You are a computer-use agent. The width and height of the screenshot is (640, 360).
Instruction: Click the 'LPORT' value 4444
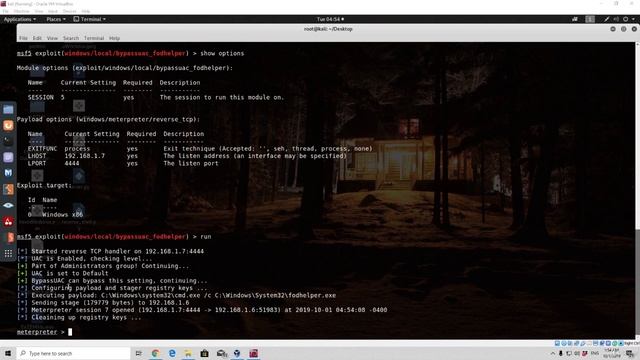tap(72, 163)
